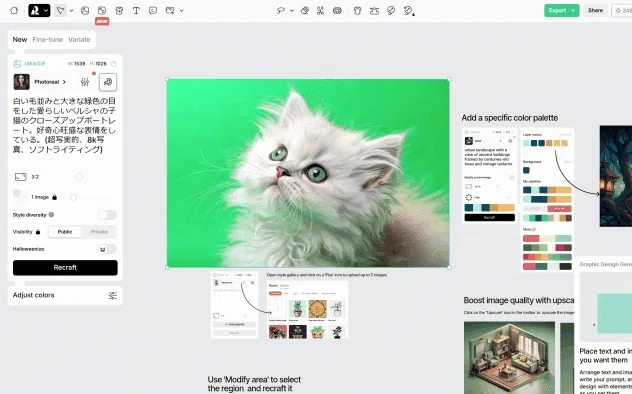Click the image upload tool icon

click(x=170, y=10)
